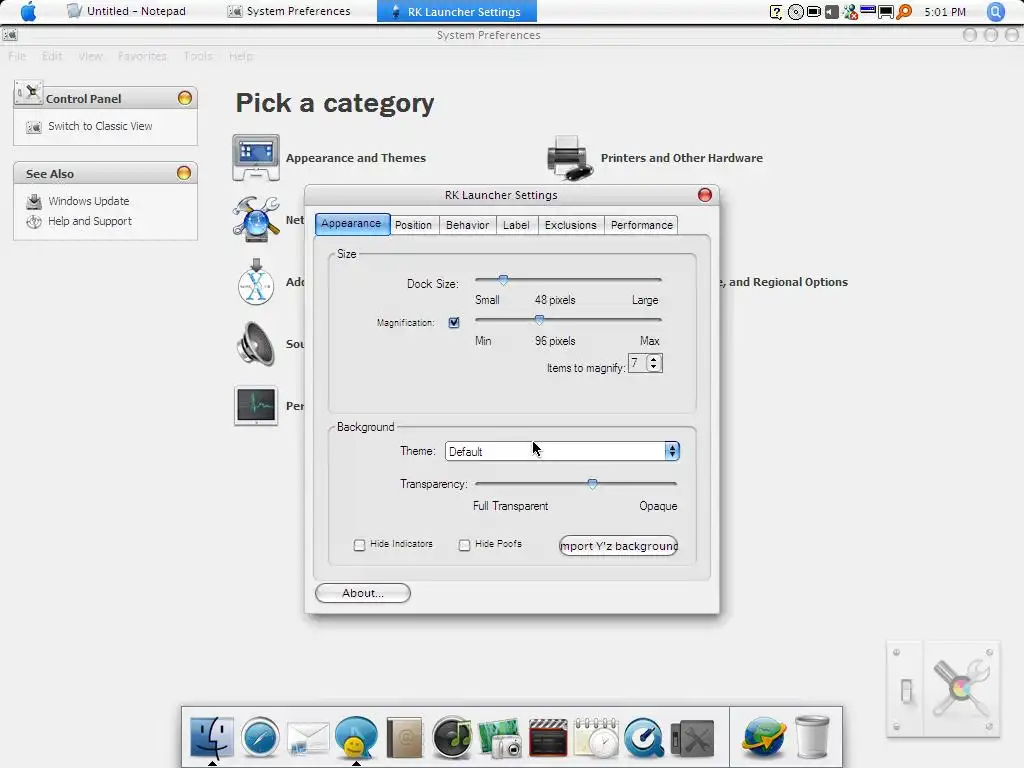The width and height of the screenshot is (1024, 768).
Task: Open the Help and Support link
Action: click(89, 221)
